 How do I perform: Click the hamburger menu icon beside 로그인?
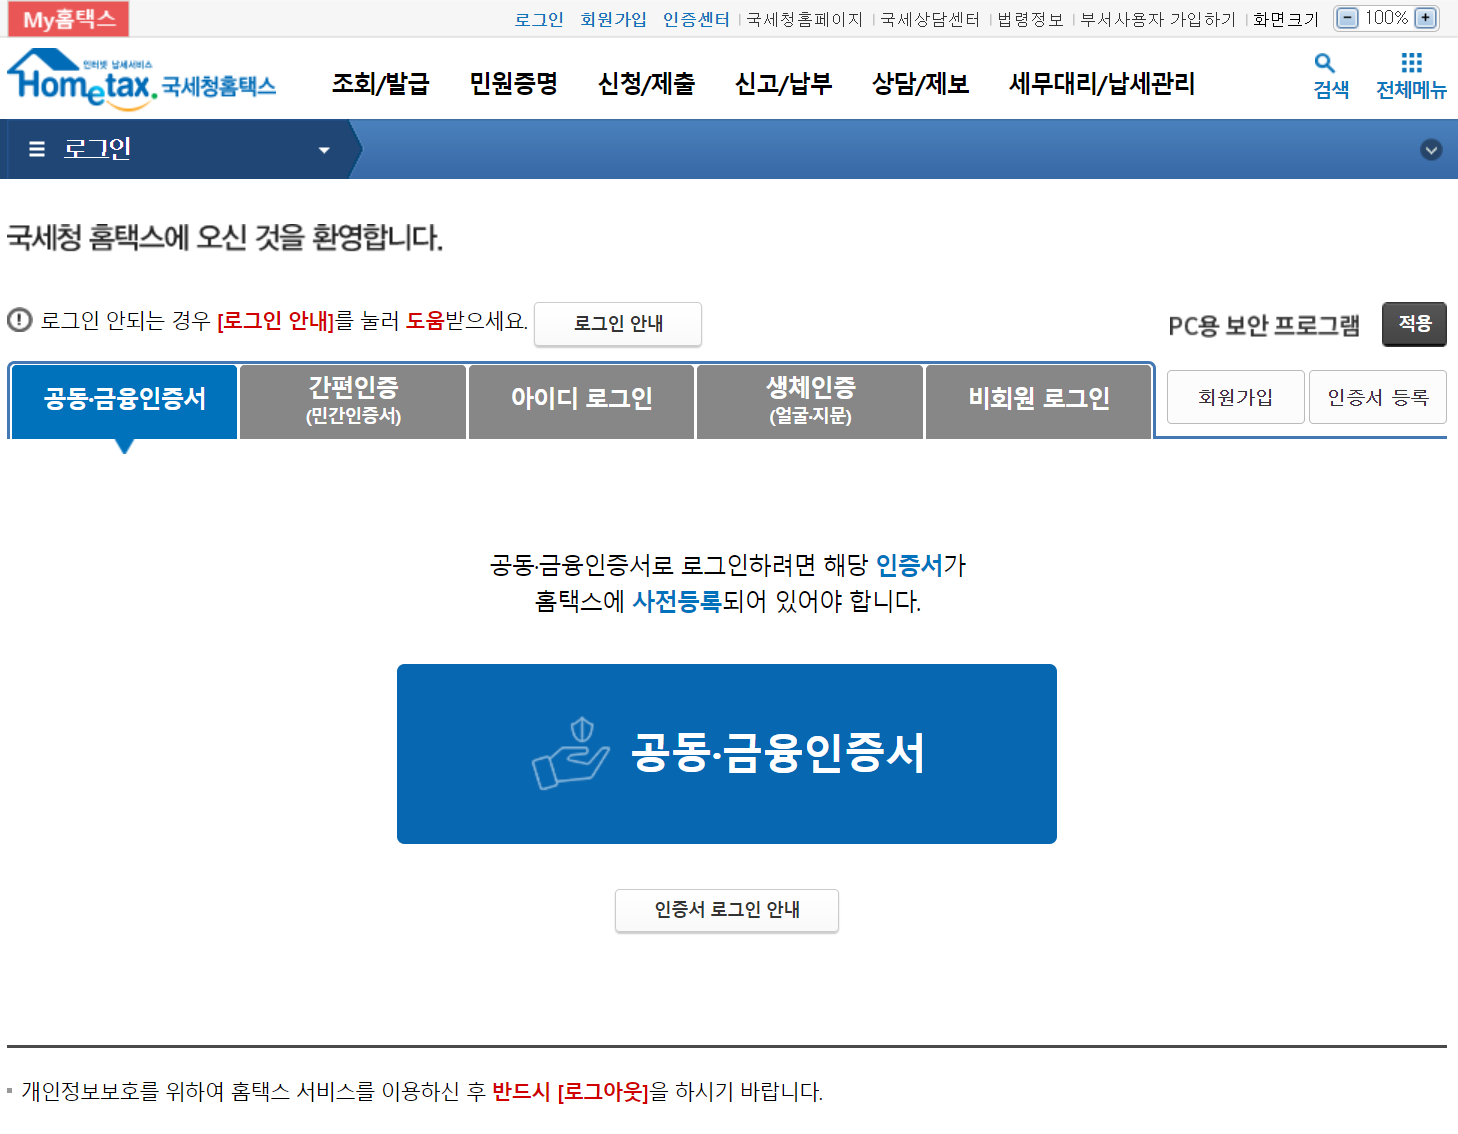[37, 149]
